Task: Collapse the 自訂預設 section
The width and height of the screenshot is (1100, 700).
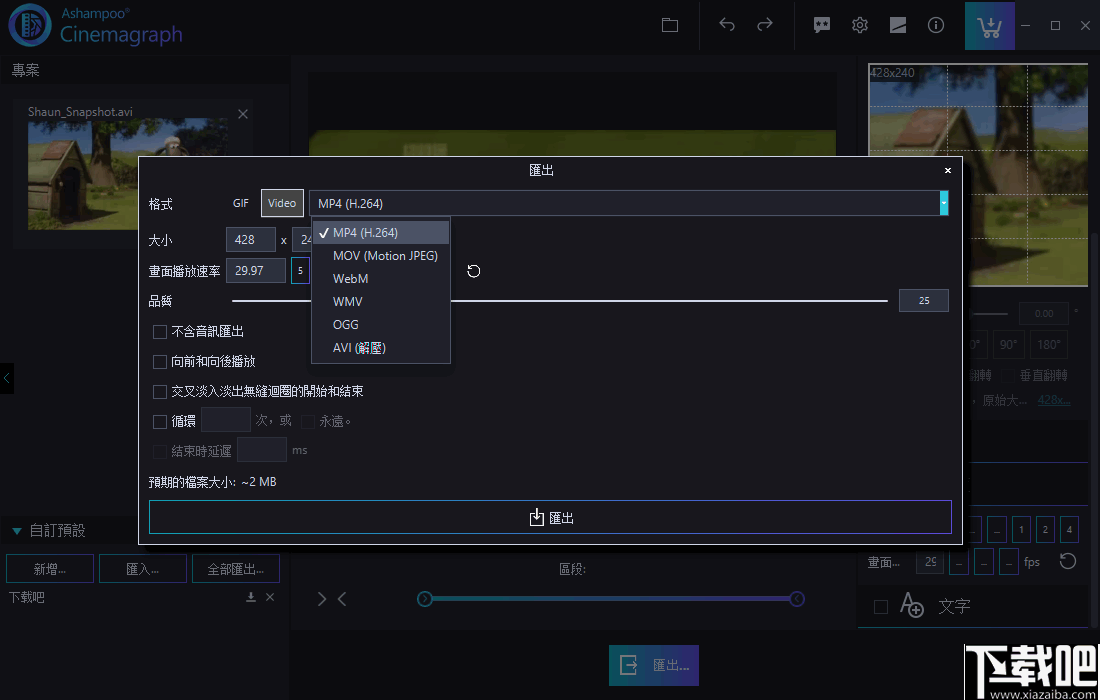Action: point(16,530)
